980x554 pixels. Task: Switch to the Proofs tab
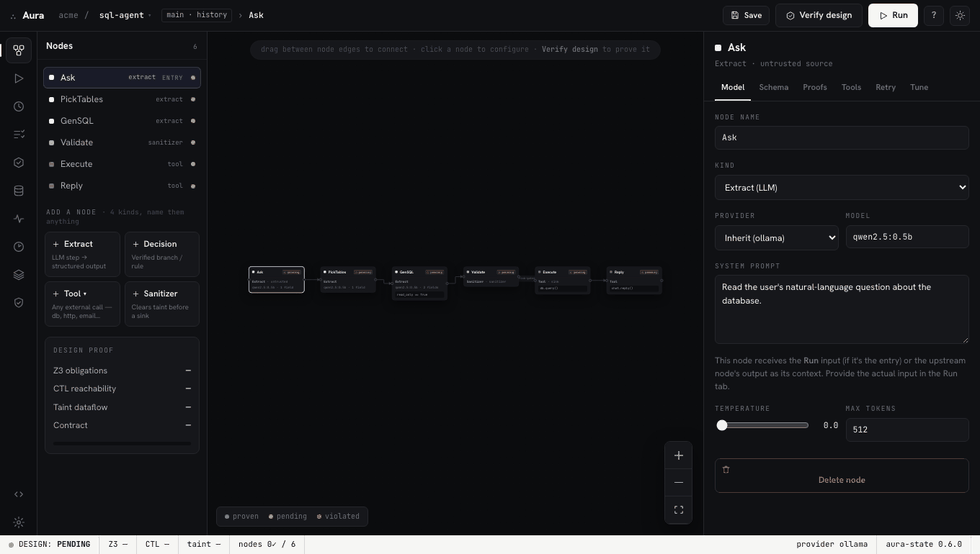(815, 88)
